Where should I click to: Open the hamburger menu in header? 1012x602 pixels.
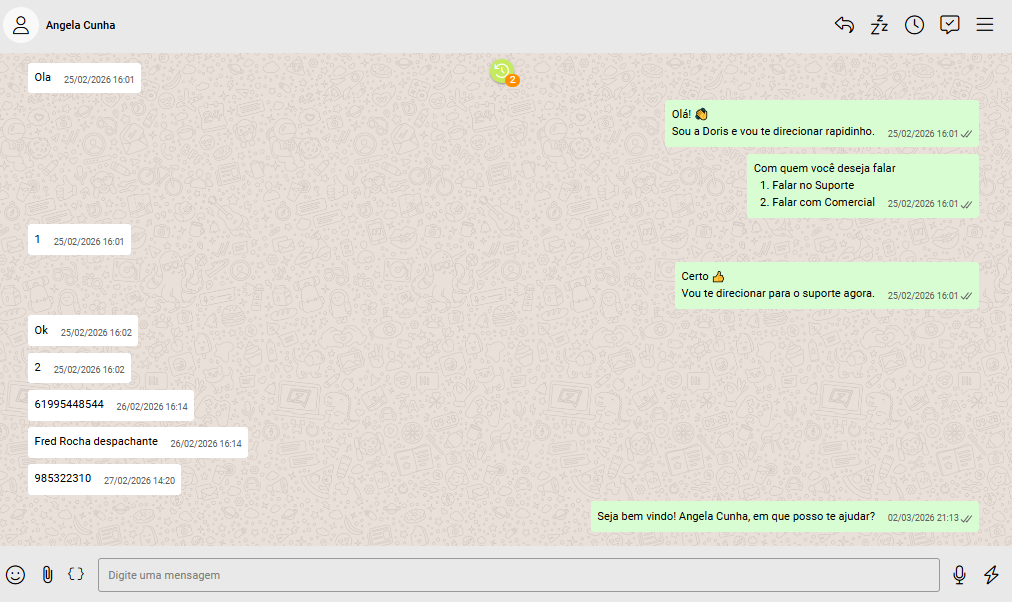point(984,25)
